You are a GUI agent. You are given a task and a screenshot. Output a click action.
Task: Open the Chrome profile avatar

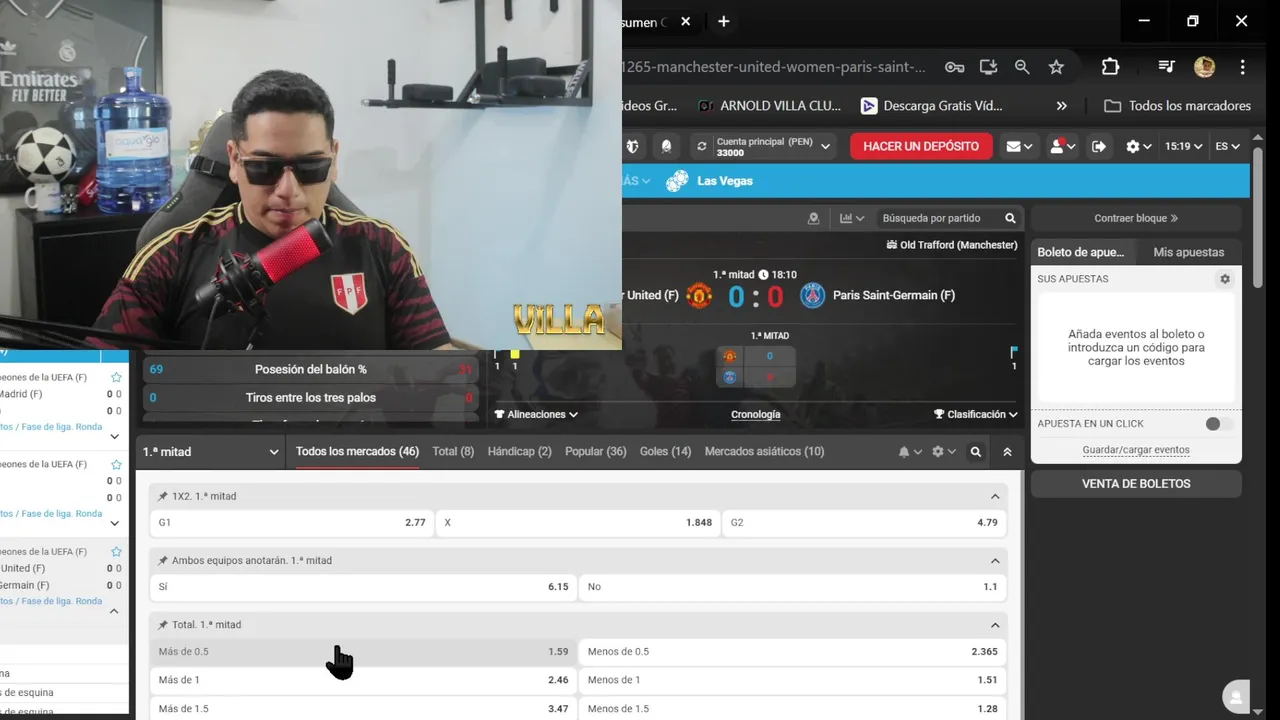1204,67
